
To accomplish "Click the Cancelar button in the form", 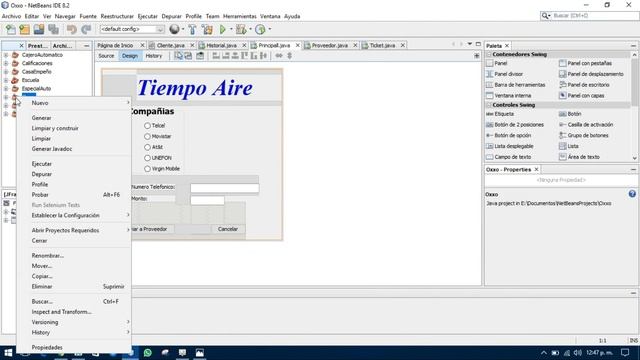I will click(228, 229).
